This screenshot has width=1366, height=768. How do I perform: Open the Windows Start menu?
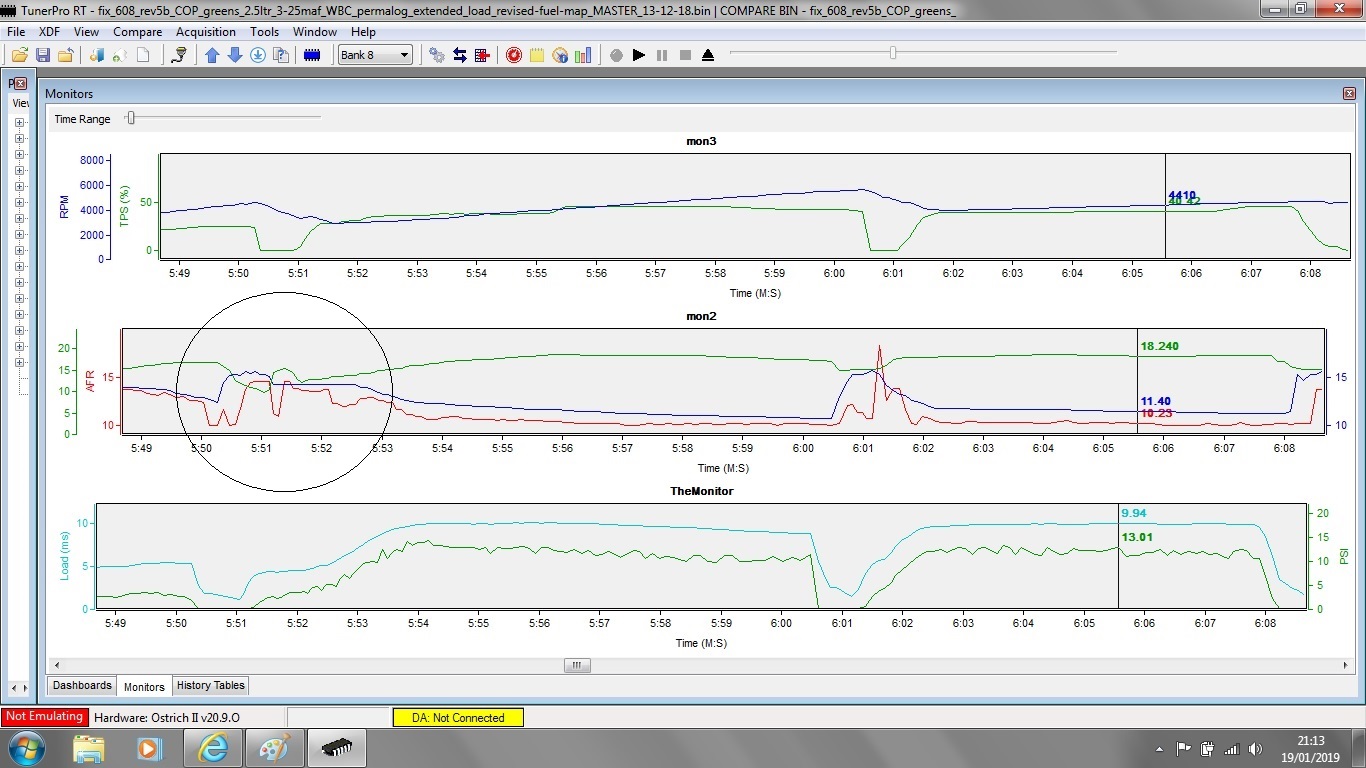point(26,748)
